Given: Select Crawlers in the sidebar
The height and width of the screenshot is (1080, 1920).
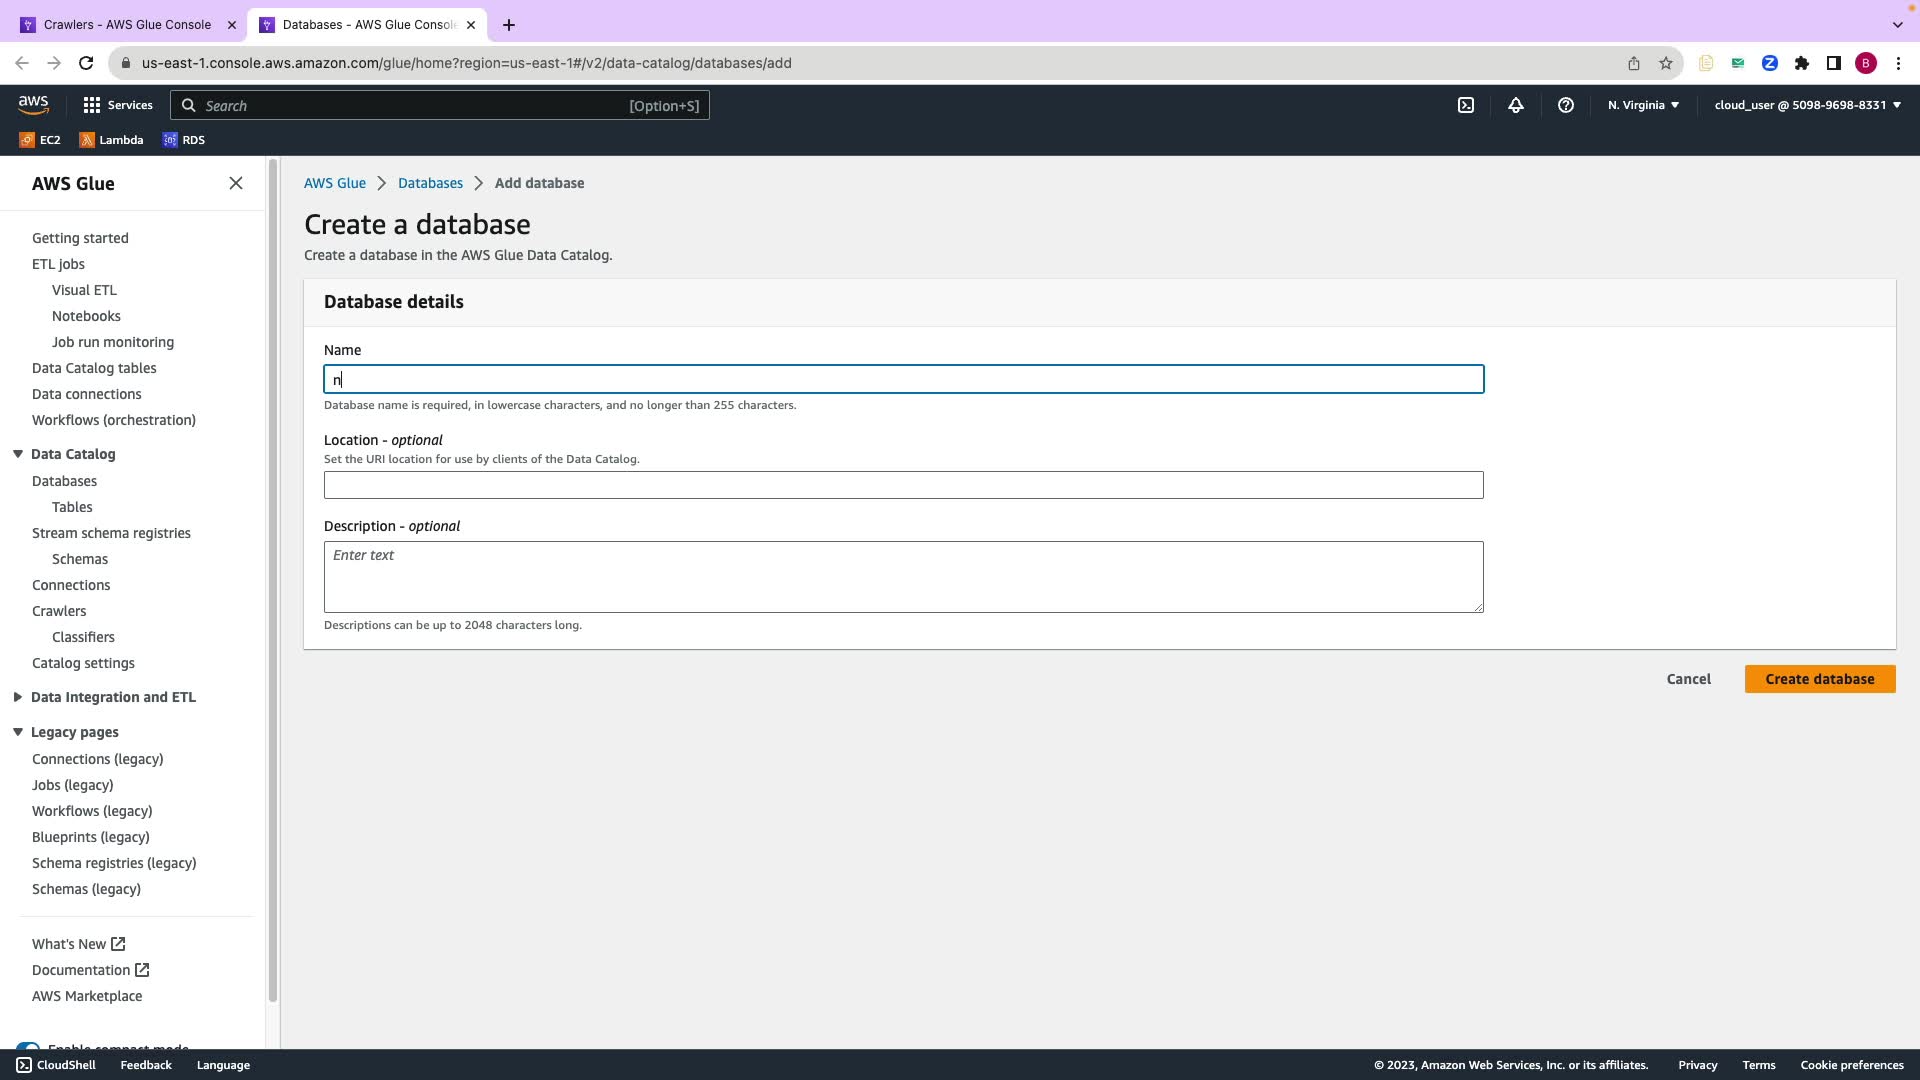Looking at the screenshot, I should pyautogui.click(x=59, y=611).
